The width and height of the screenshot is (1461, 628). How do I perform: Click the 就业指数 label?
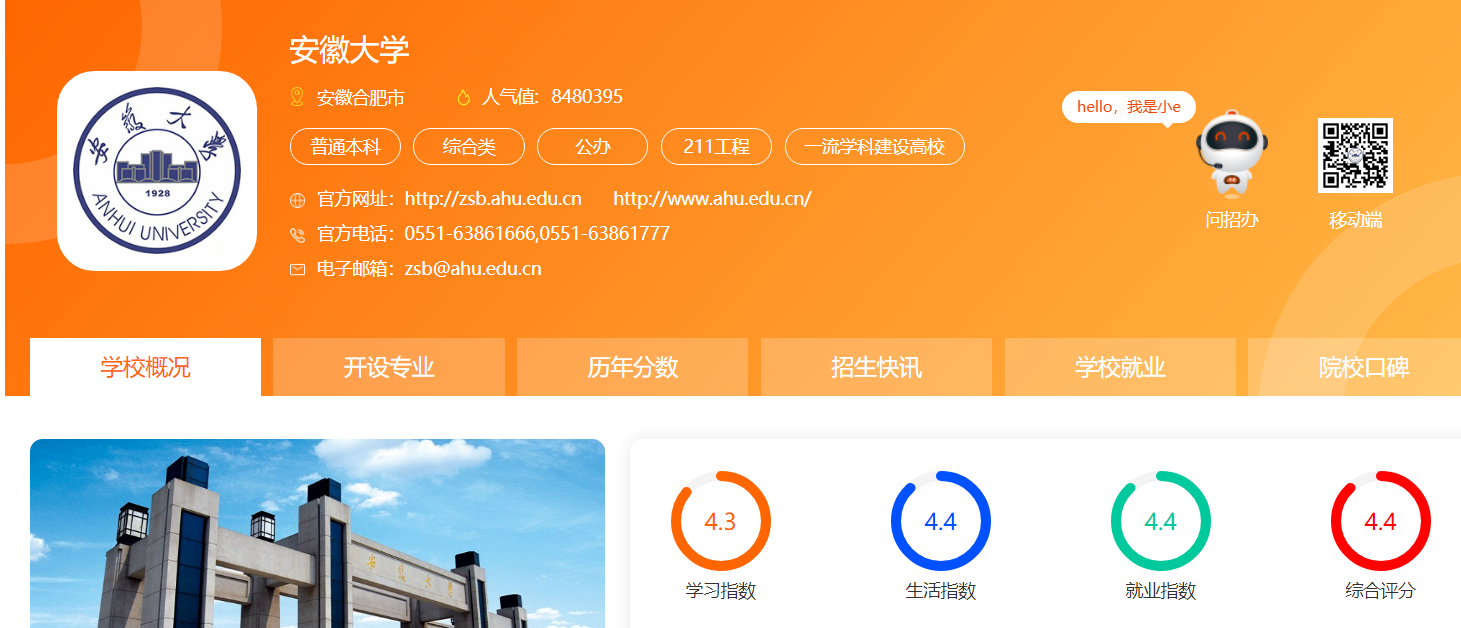click(x=1161, y=591)
